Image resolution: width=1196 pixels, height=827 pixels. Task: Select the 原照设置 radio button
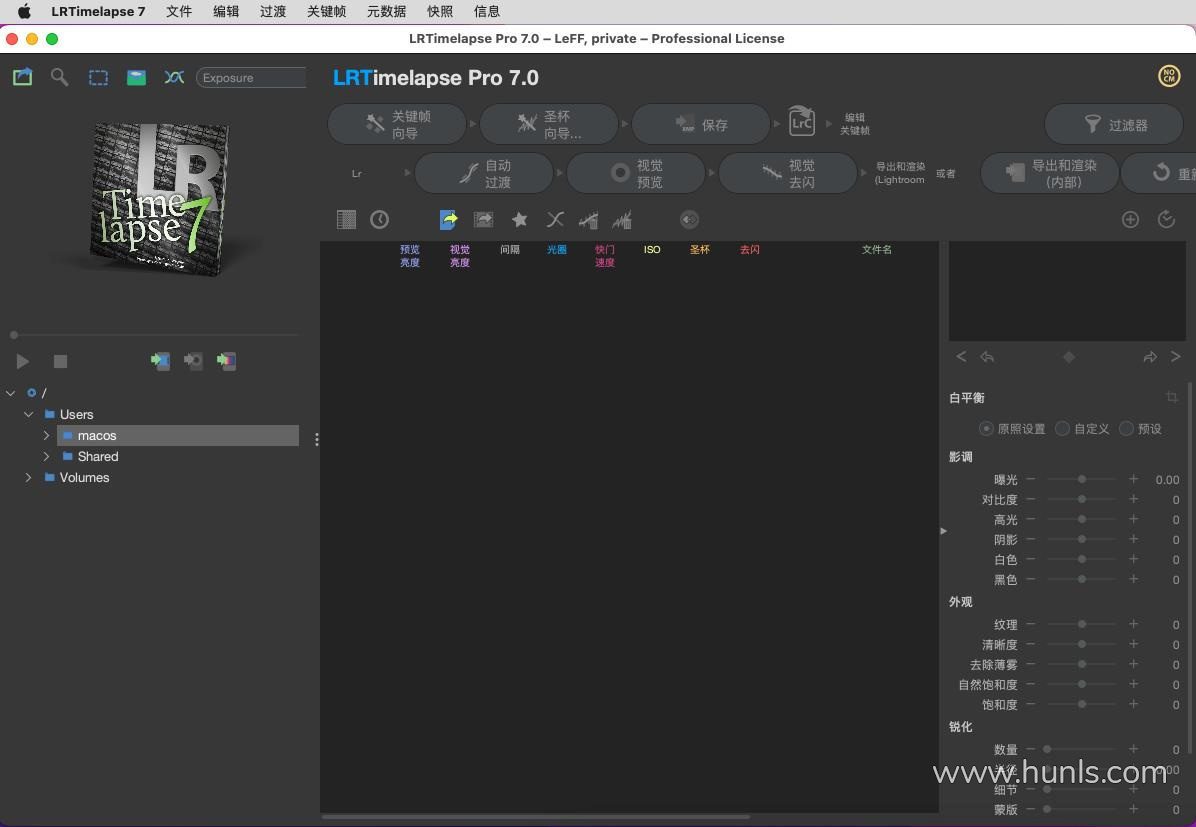(x=986, y=429)
